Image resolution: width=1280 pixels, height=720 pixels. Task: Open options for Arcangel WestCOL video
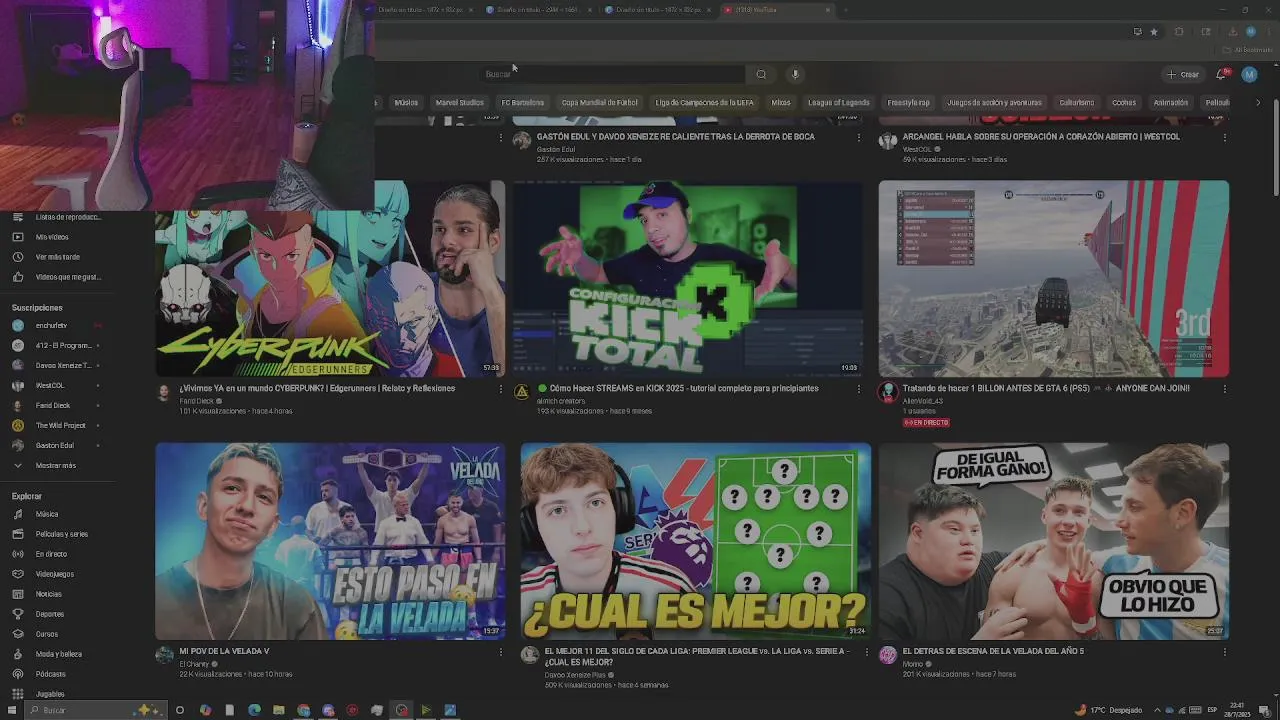(x=1225, y=137)
